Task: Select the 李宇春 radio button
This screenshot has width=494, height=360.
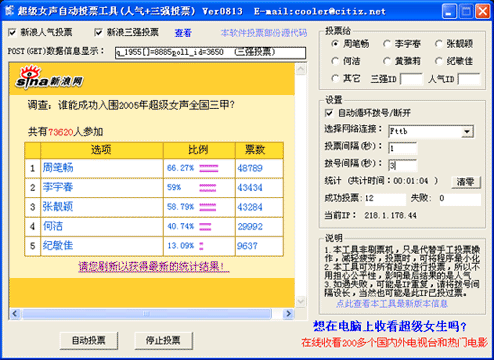Action: click(x=387, y=44)
